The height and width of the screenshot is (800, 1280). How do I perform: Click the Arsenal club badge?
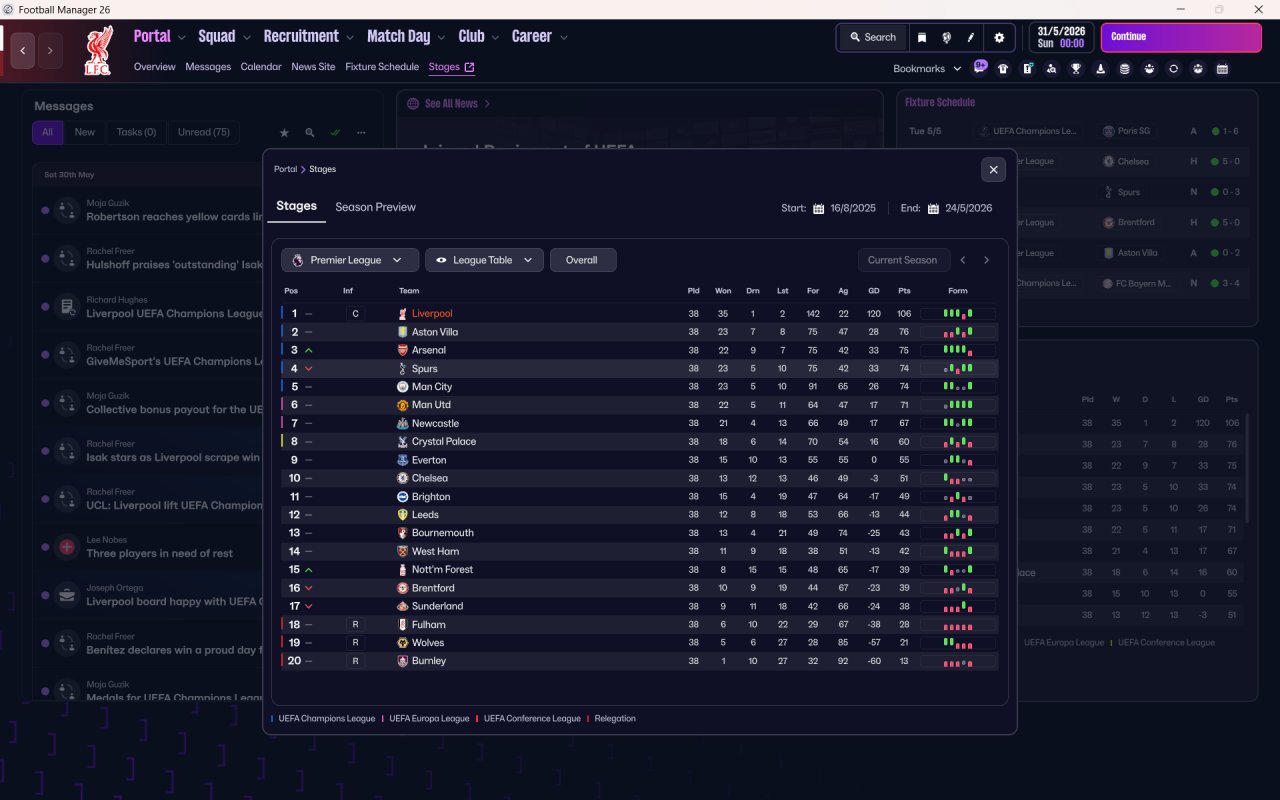[x=402, y=350]
